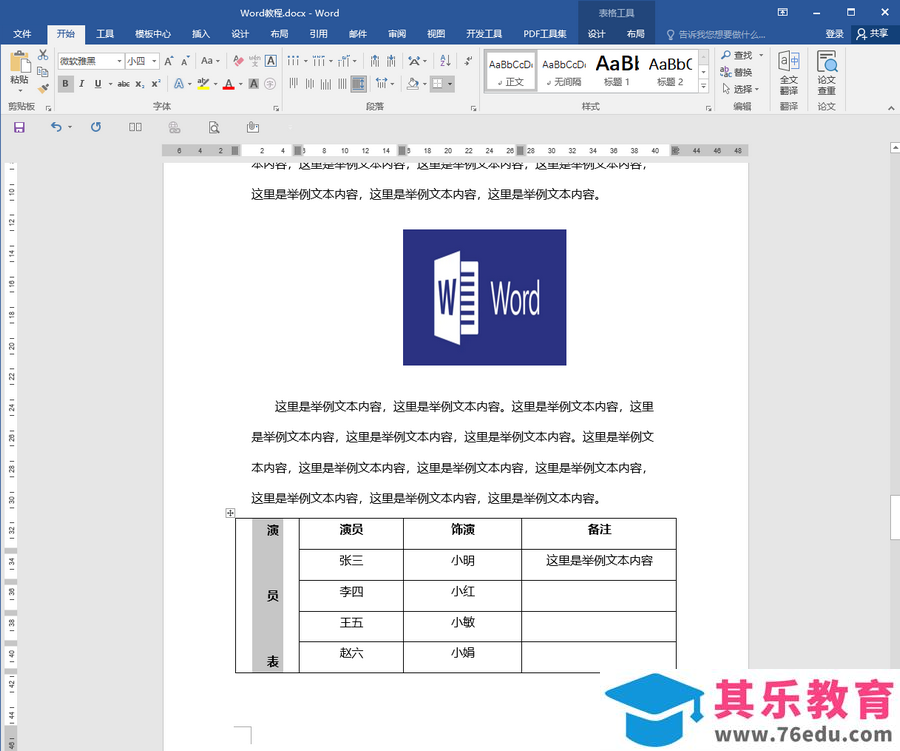Viewport: 900px width, 751px height.
Task: Switch to reading view from quick access
Action: pos(135,127)
